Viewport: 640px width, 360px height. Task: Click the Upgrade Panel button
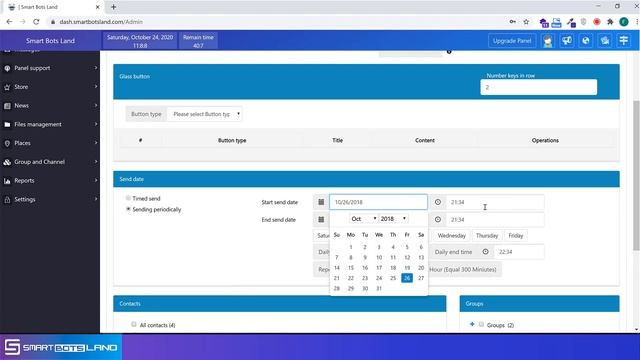coord(512,41)
